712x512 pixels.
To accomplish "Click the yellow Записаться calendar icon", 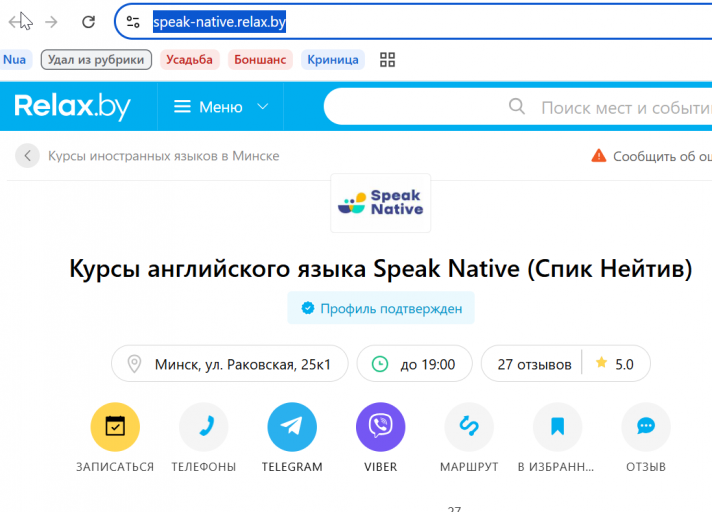I will coord(115,427).
